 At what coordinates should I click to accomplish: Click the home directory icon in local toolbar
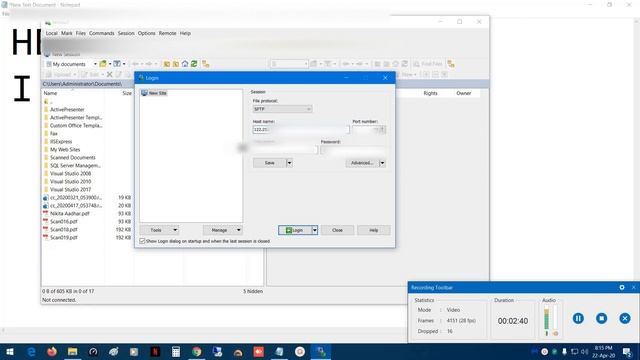point(185,64)
